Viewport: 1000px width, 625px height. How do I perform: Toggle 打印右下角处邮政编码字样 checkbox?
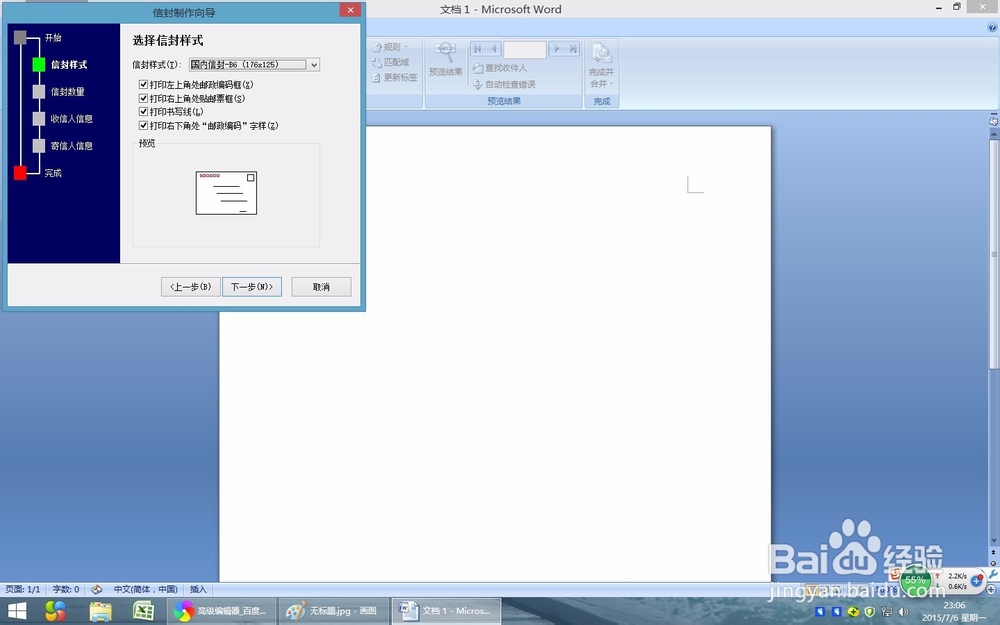[143, 126]
